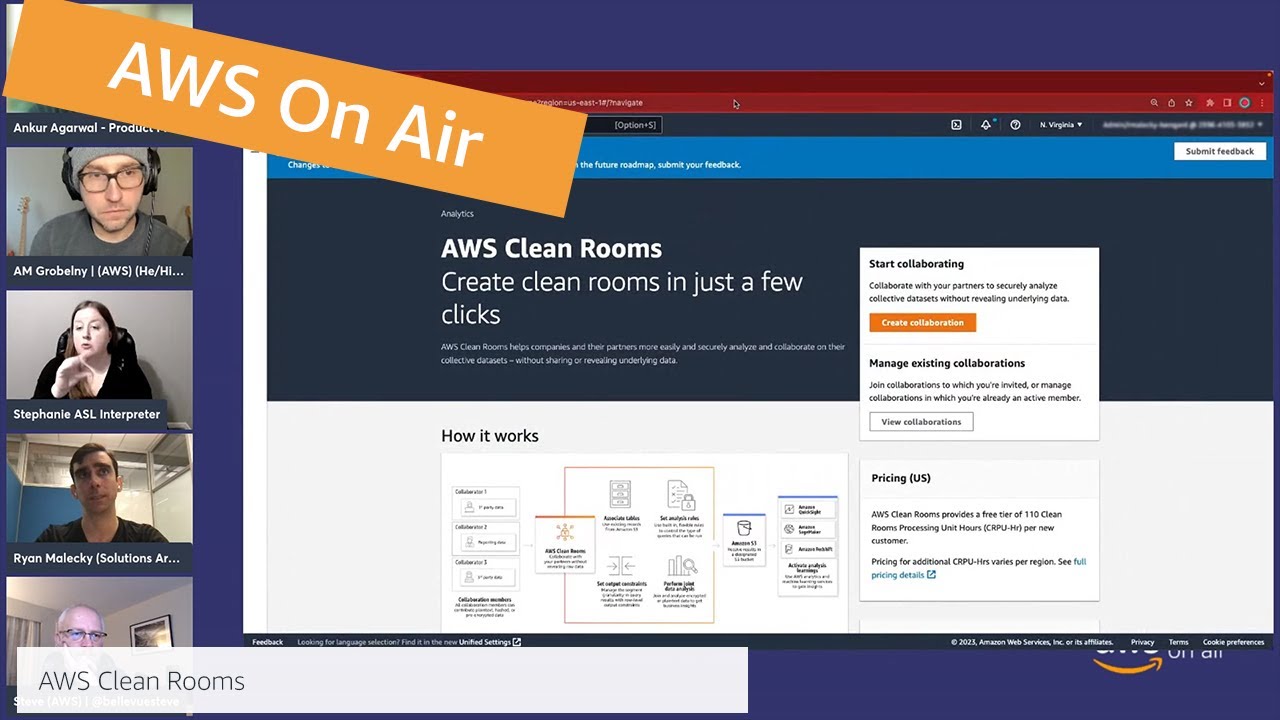Click the View collaborations button

click(x=921, y=422)
